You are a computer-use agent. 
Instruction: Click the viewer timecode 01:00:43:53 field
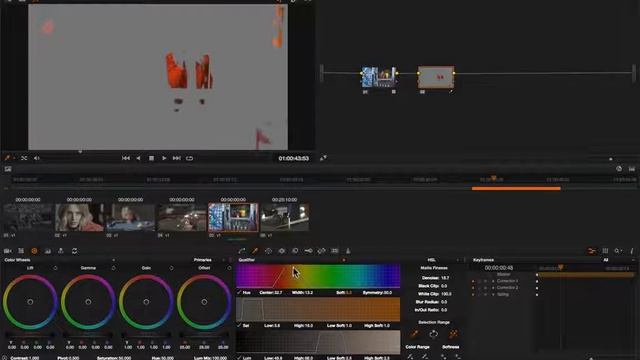[293, 158]
